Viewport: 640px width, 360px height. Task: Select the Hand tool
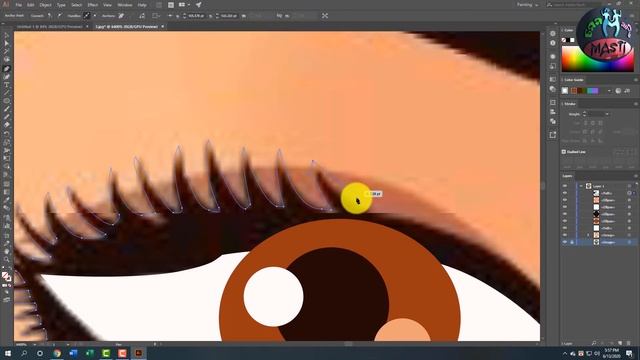(x=7, y=251)
